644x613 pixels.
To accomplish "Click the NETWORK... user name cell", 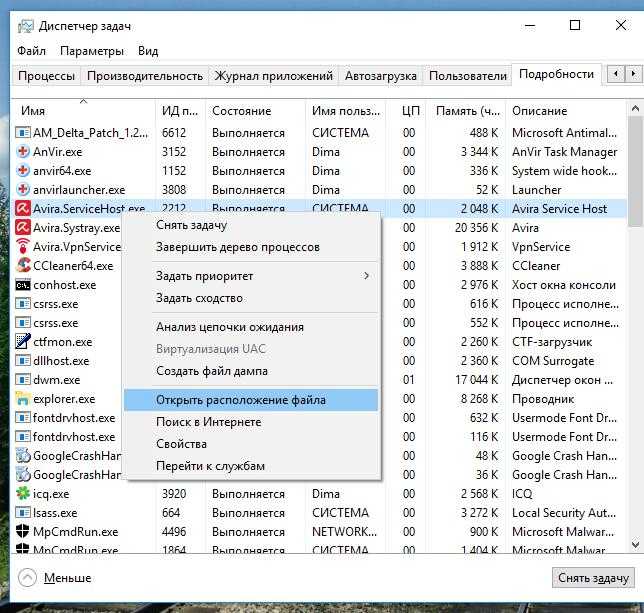I will pos(344,532).
